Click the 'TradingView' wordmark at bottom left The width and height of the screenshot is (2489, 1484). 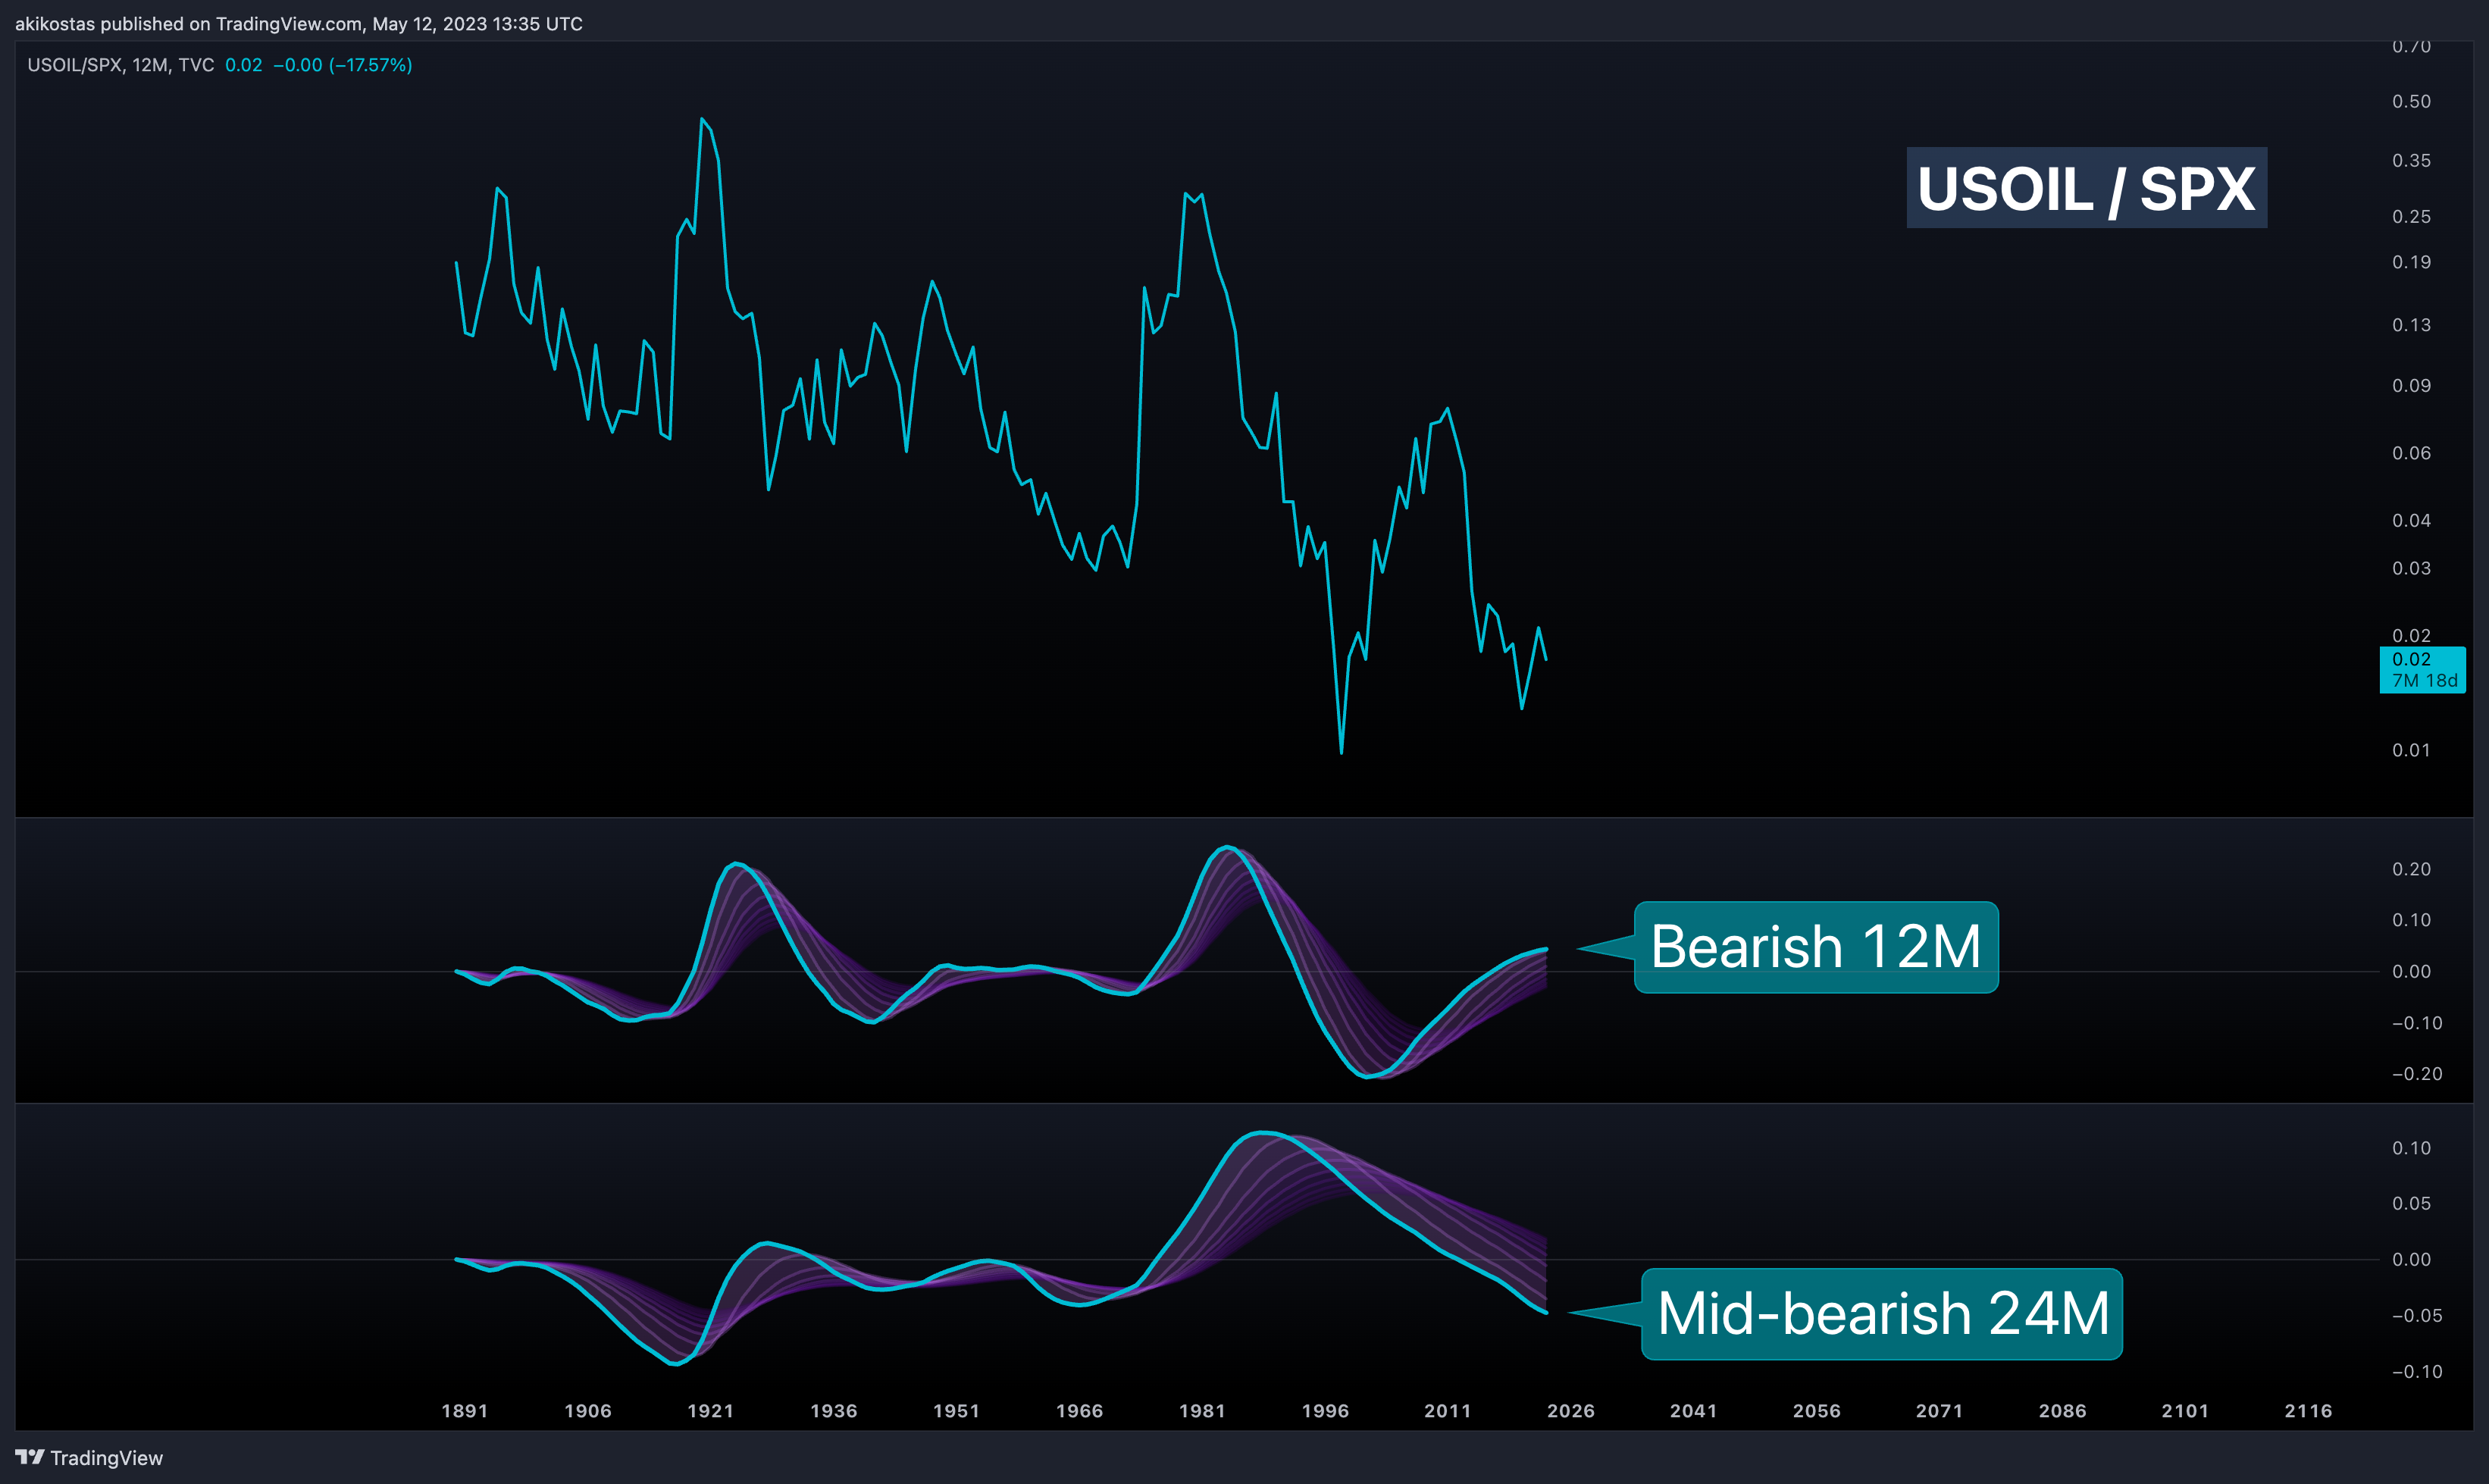(107, 1458)
